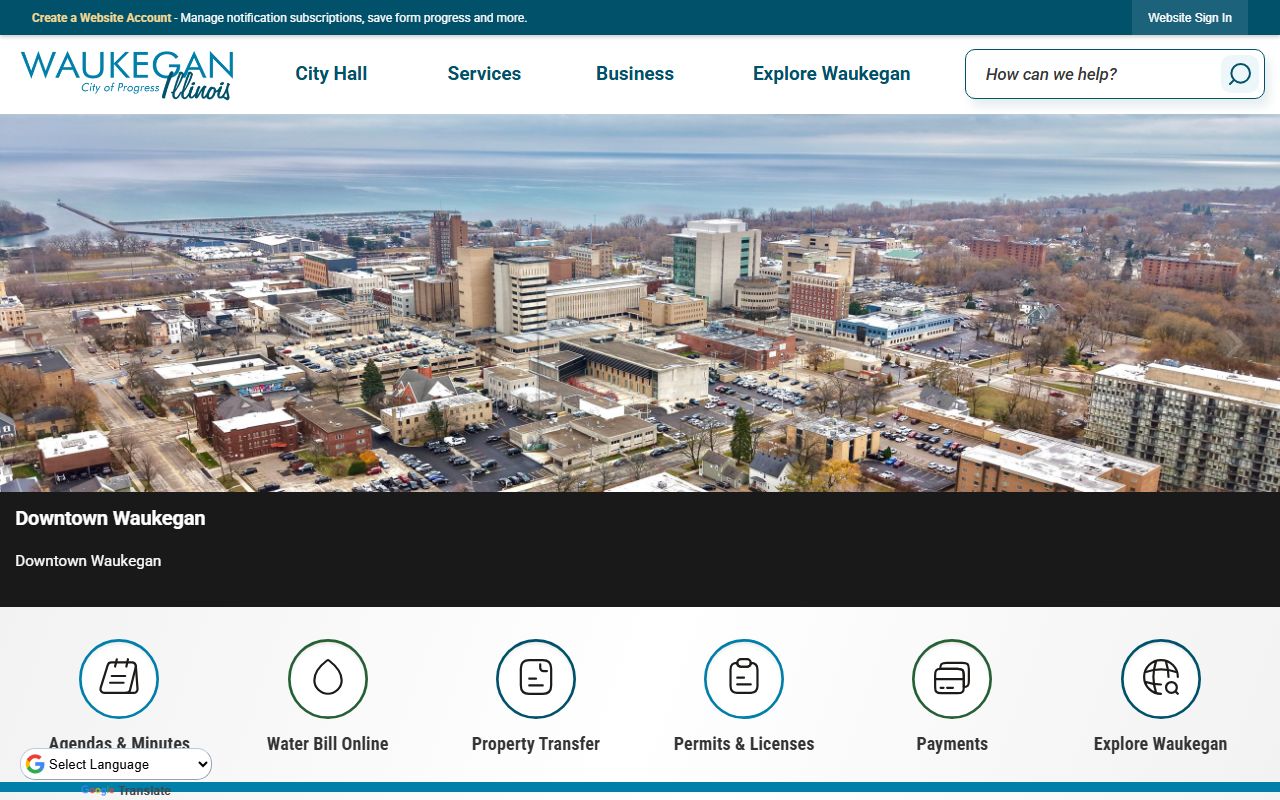Image resolution: width=1280 pixels, height=800 pixels.
Task: Click the Website Sign In button
Action: 1190,18
